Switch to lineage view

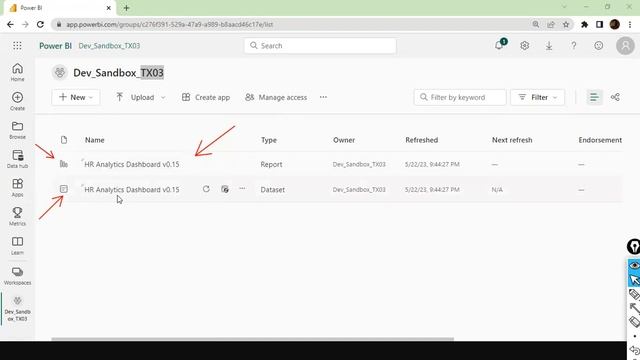tap(615, 97)
